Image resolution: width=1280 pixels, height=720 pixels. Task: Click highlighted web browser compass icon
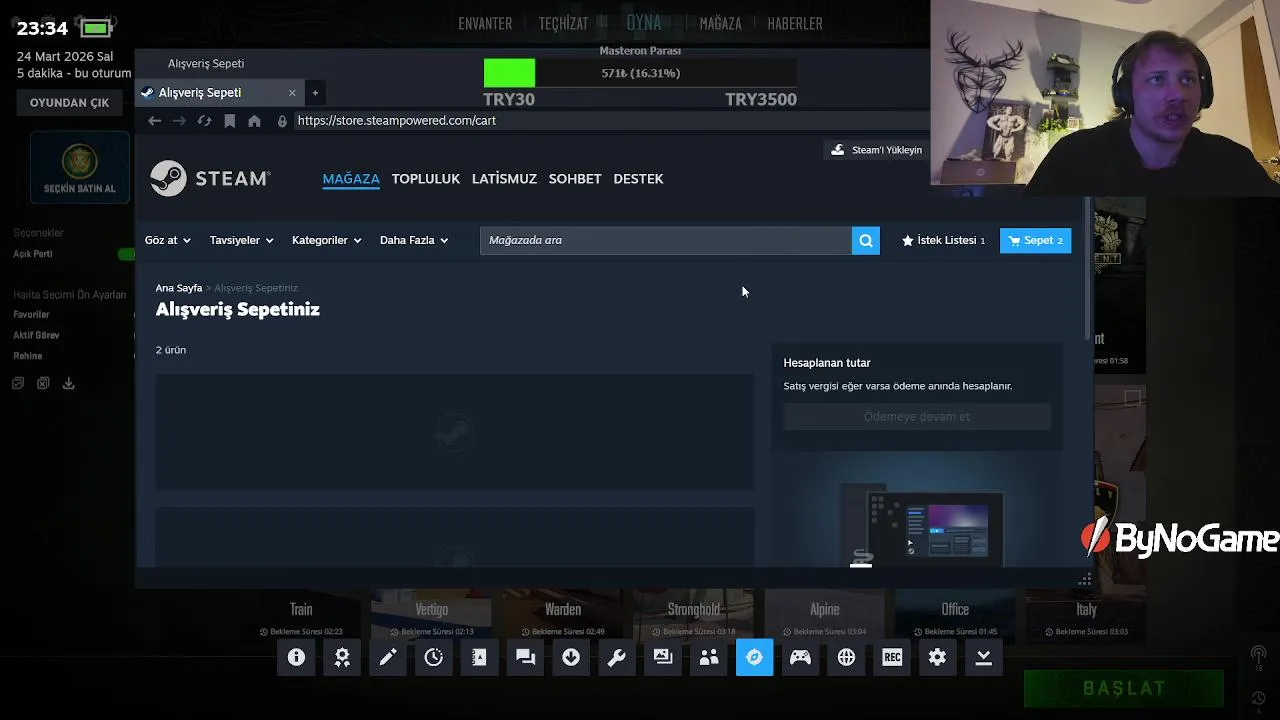click(755, 657)
